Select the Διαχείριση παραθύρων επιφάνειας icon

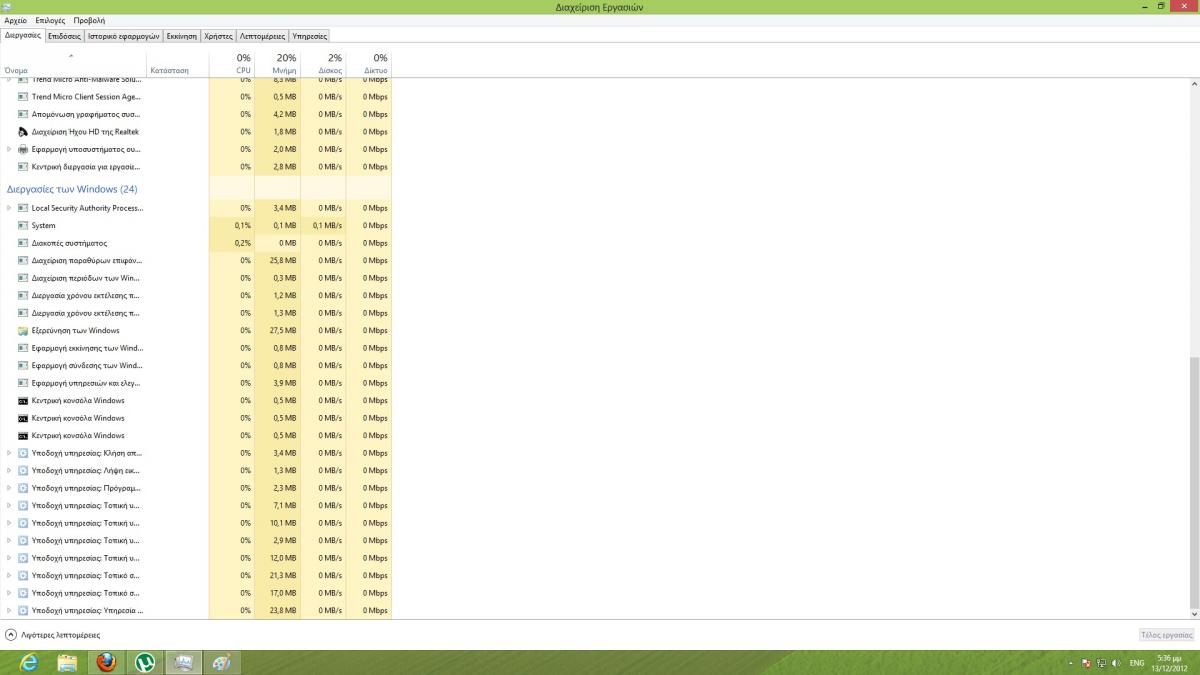click(x=23, y=261)
